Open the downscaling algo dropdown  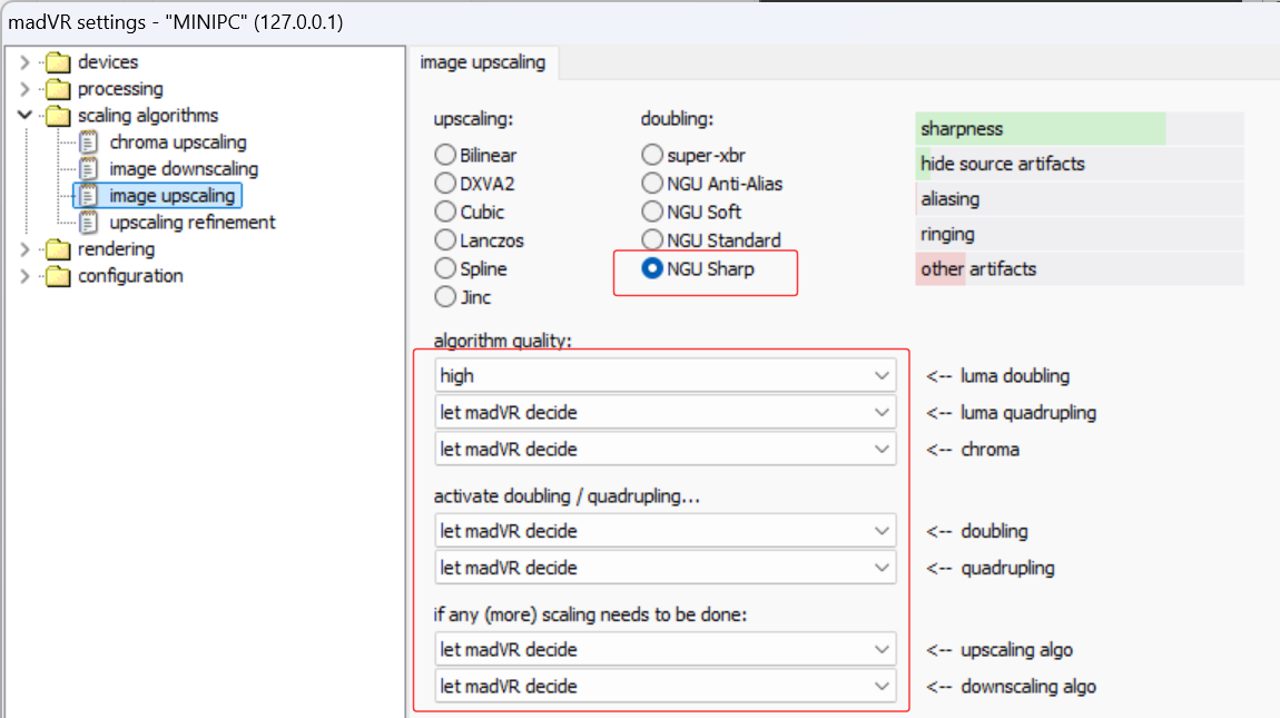coord(666,686)
